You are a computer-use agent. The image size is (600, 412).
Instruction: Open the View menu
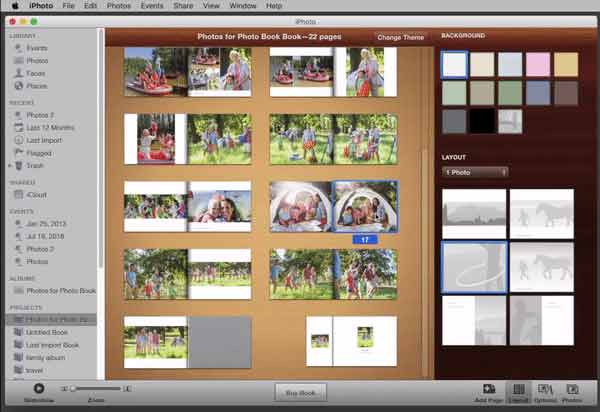point(211,5)
